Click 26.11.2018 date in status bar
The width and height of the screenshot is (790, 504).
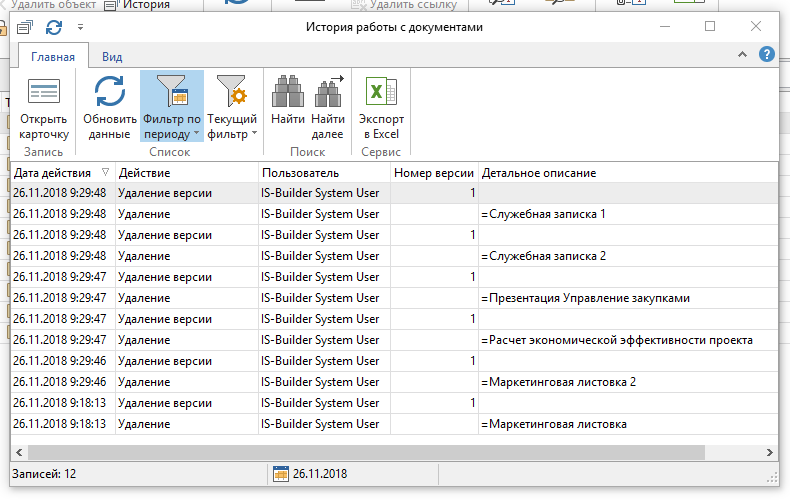pos(320,474)
